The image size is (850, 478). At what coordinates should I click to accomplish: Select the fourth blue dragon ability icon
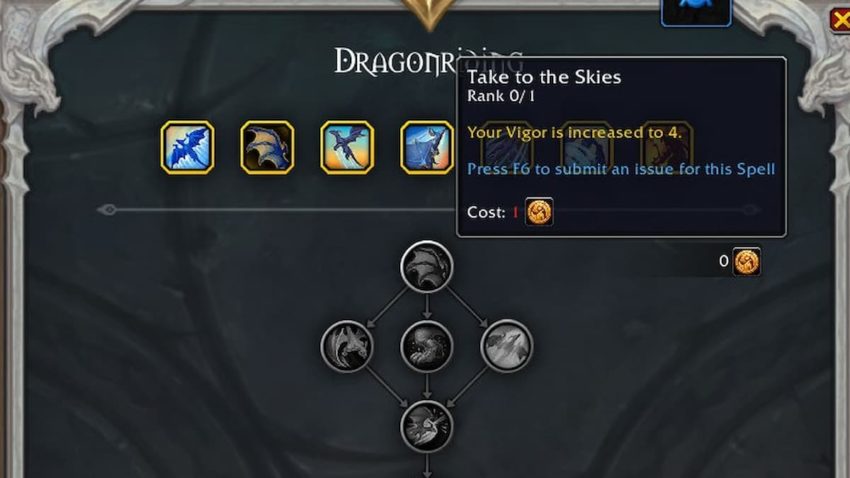[427, 147]
